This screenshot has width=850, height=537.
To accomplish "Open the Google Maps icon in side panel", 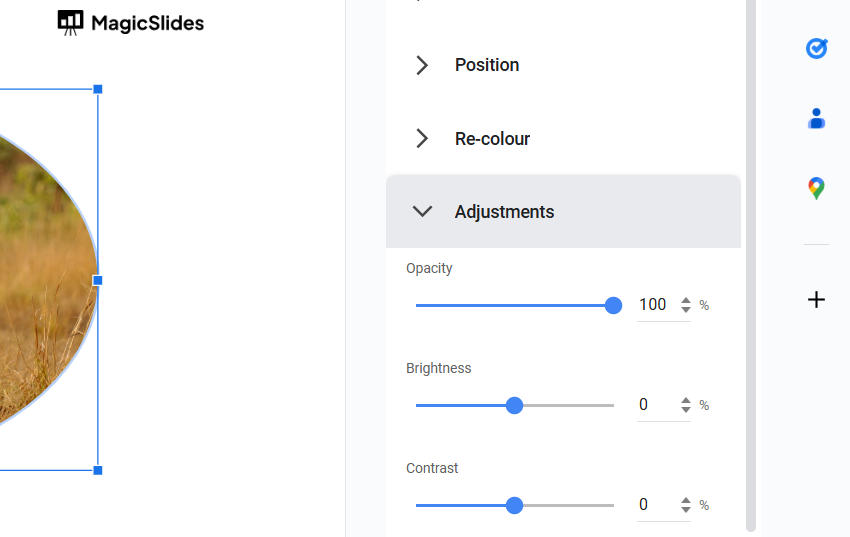I will point(816,188).
